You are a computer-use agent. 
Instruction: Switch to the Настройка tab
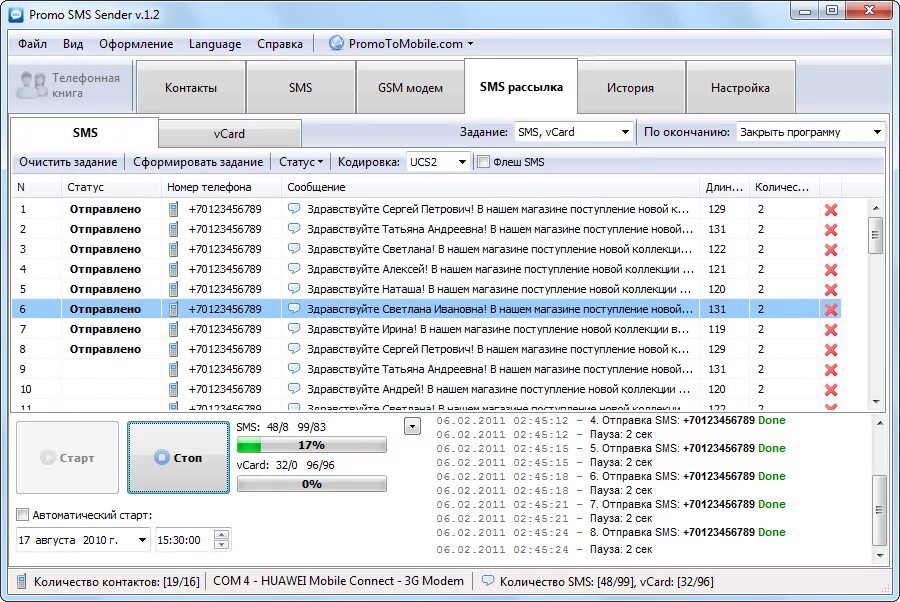coord(740,88)
